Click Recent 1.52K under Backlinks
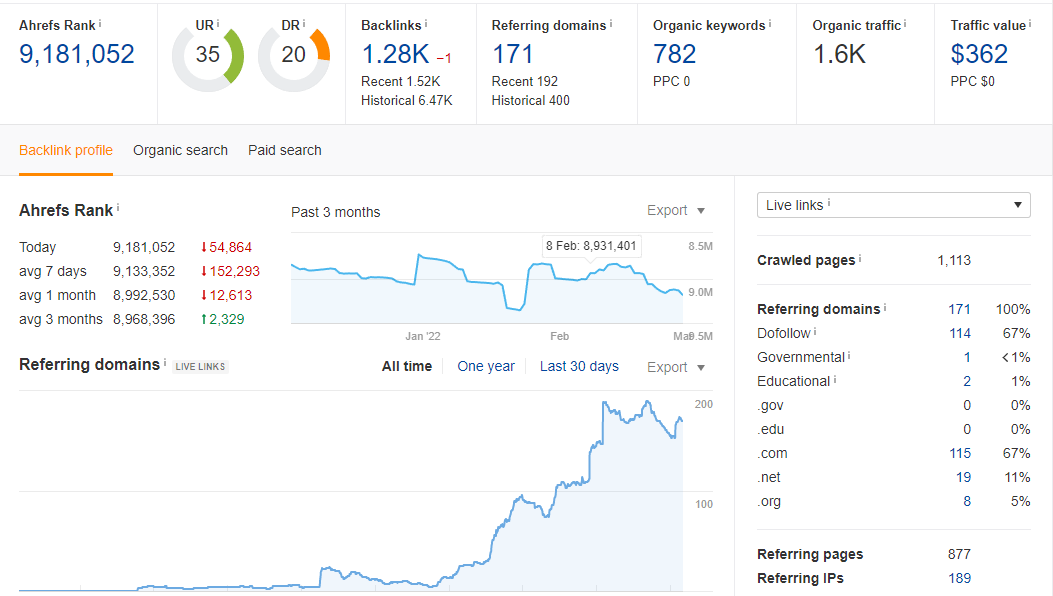The height and width of the screenshot is (596, 1053). [400, 81]
